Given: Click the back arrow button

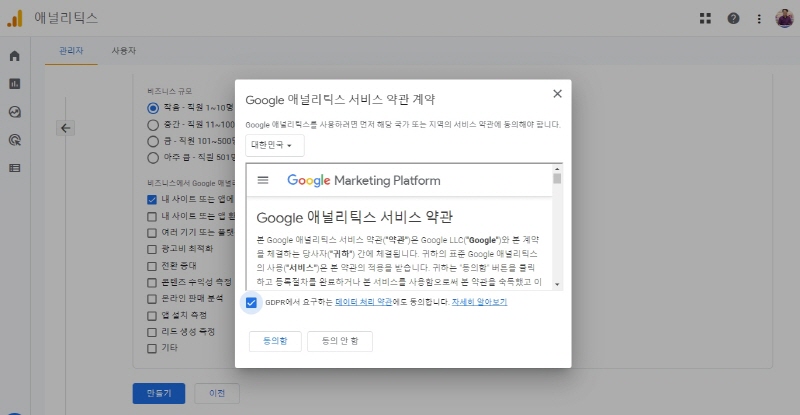Looking at the screenshot, I should click(66, 128).
